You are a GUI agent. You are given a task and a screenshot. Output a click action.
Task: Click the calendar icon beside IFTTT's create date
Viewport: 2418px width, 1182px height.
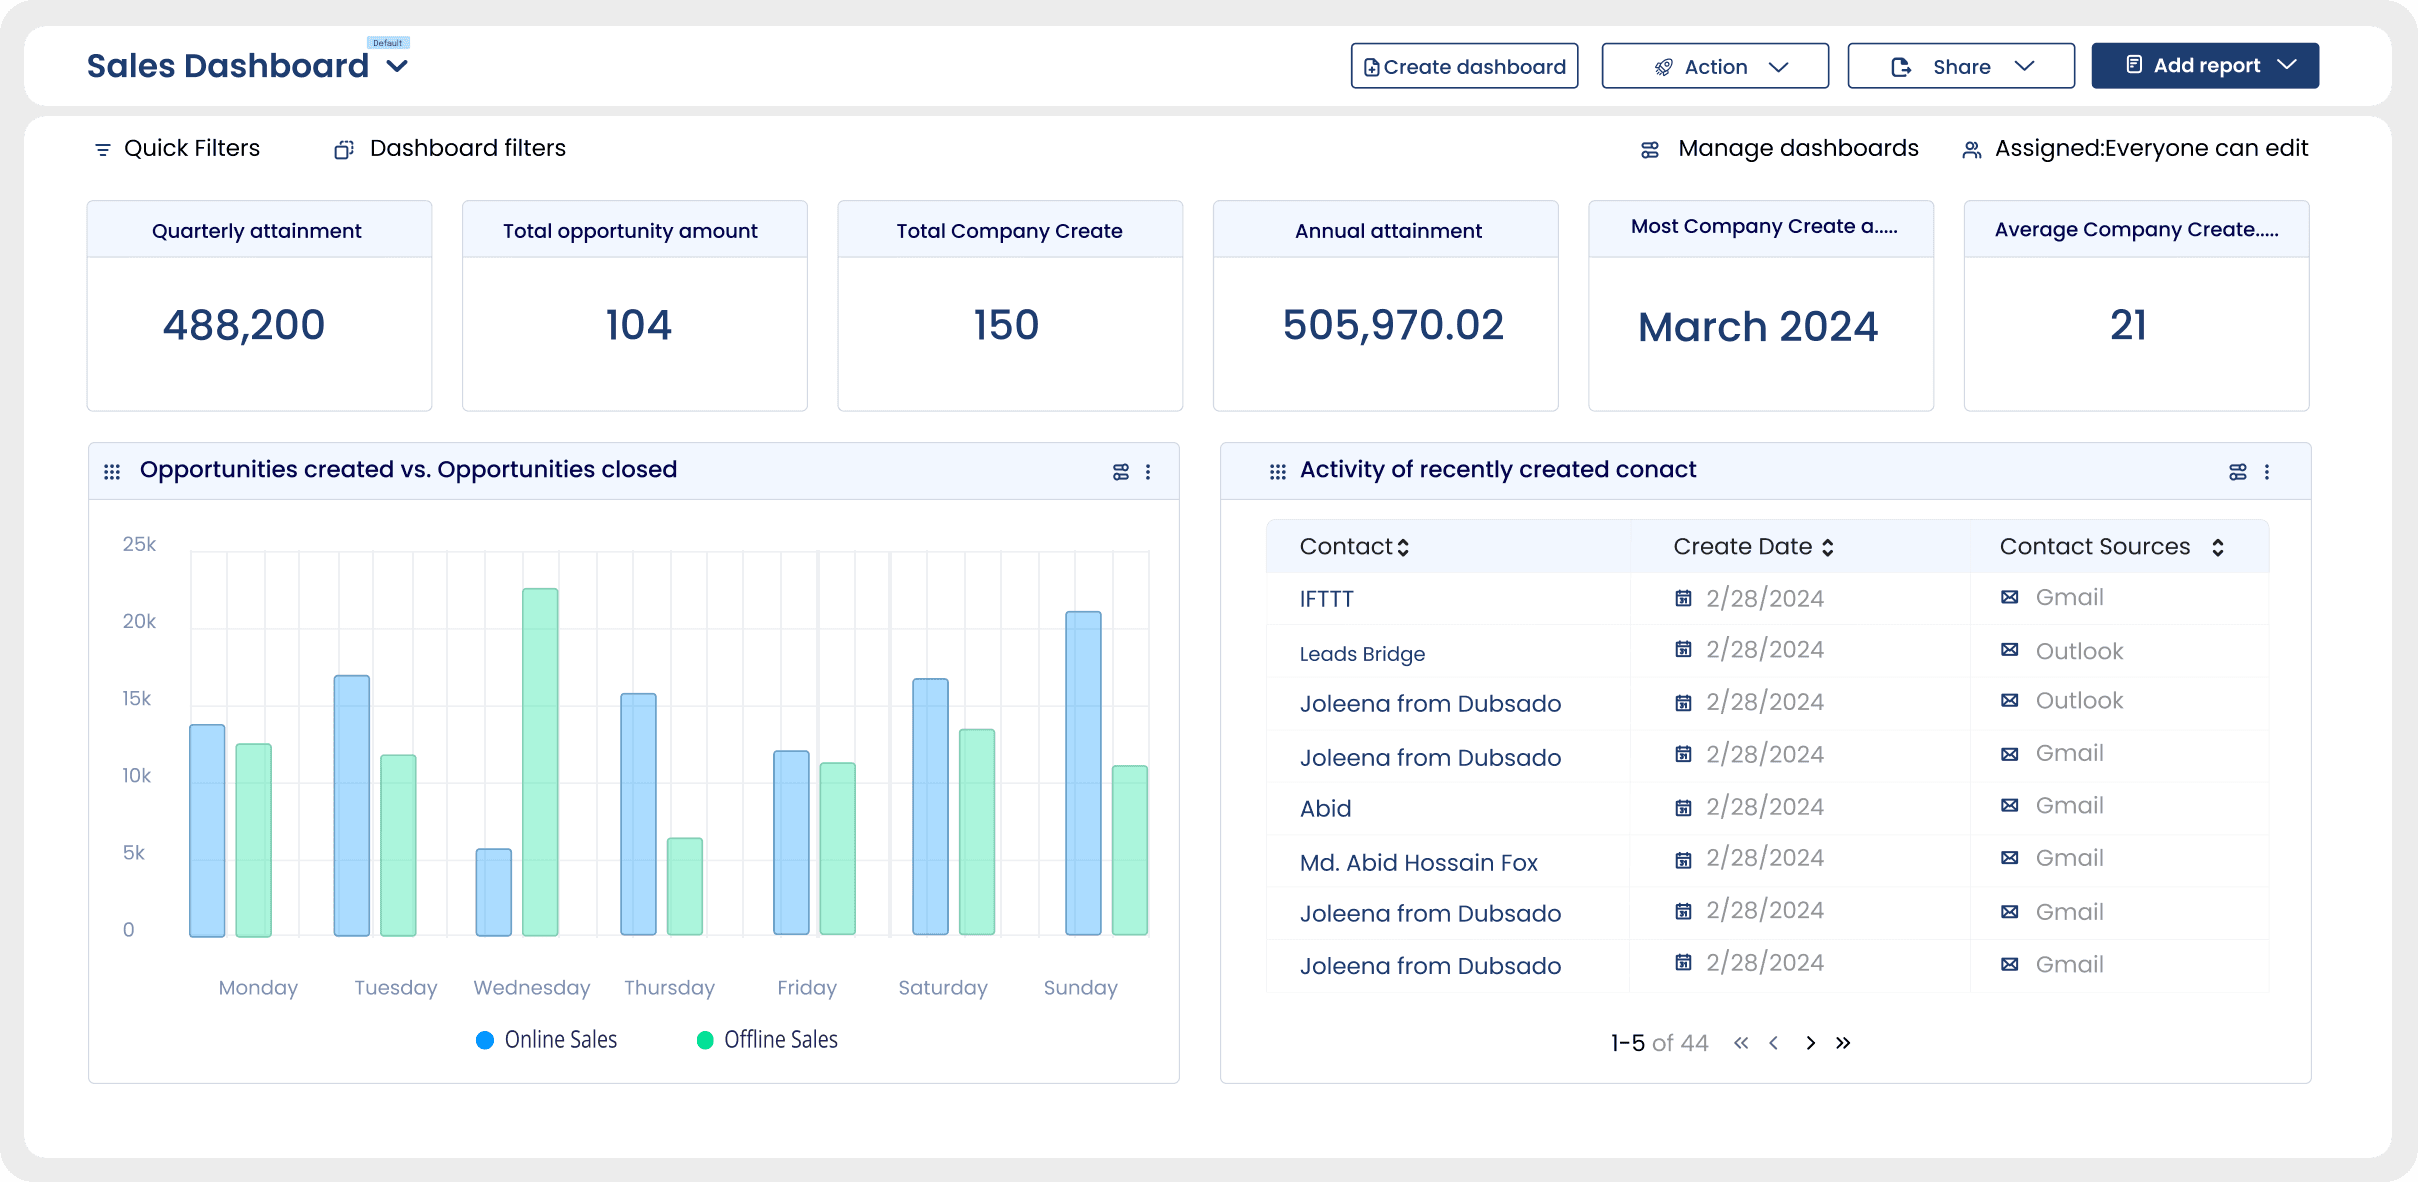(1686, 597)
